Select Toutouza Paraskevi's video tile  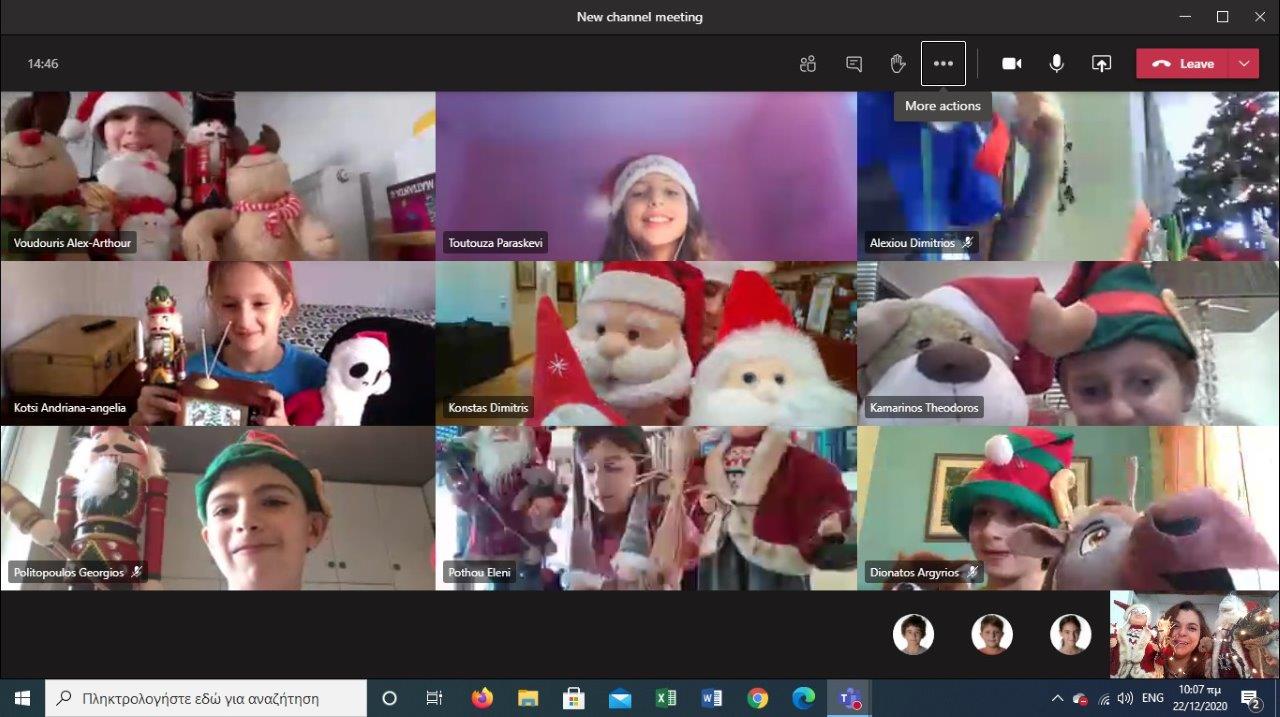click(x=645, y=176)
